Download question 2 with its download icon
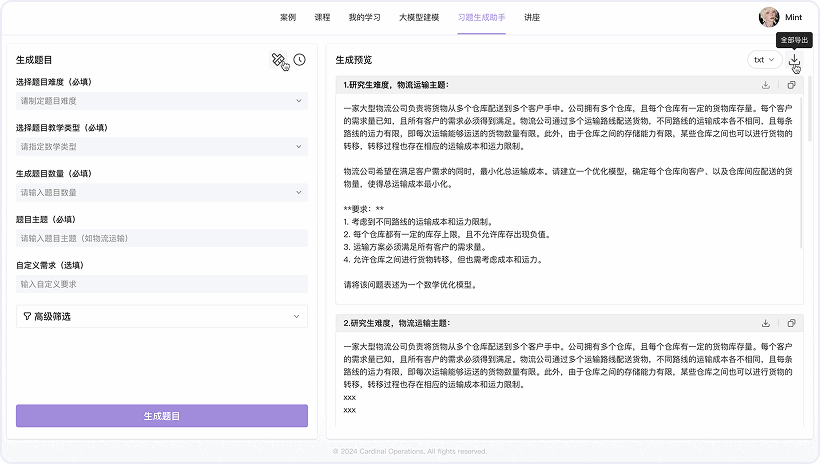Image resolution: width=820 pixels, height=464 pixels. [x=766, y=323]
